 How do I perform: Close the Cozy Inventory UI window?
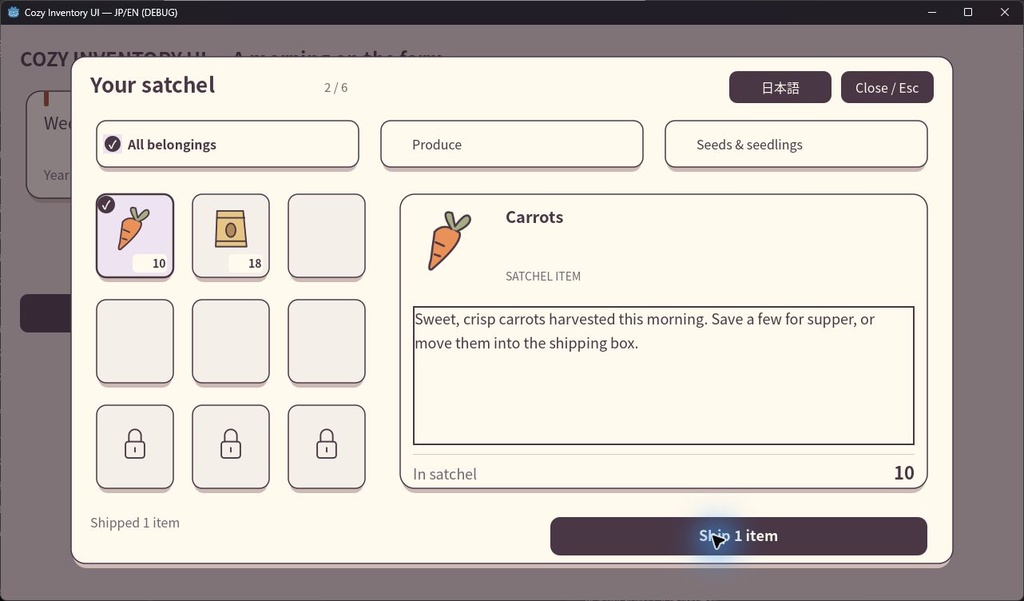click(1004, 12)
